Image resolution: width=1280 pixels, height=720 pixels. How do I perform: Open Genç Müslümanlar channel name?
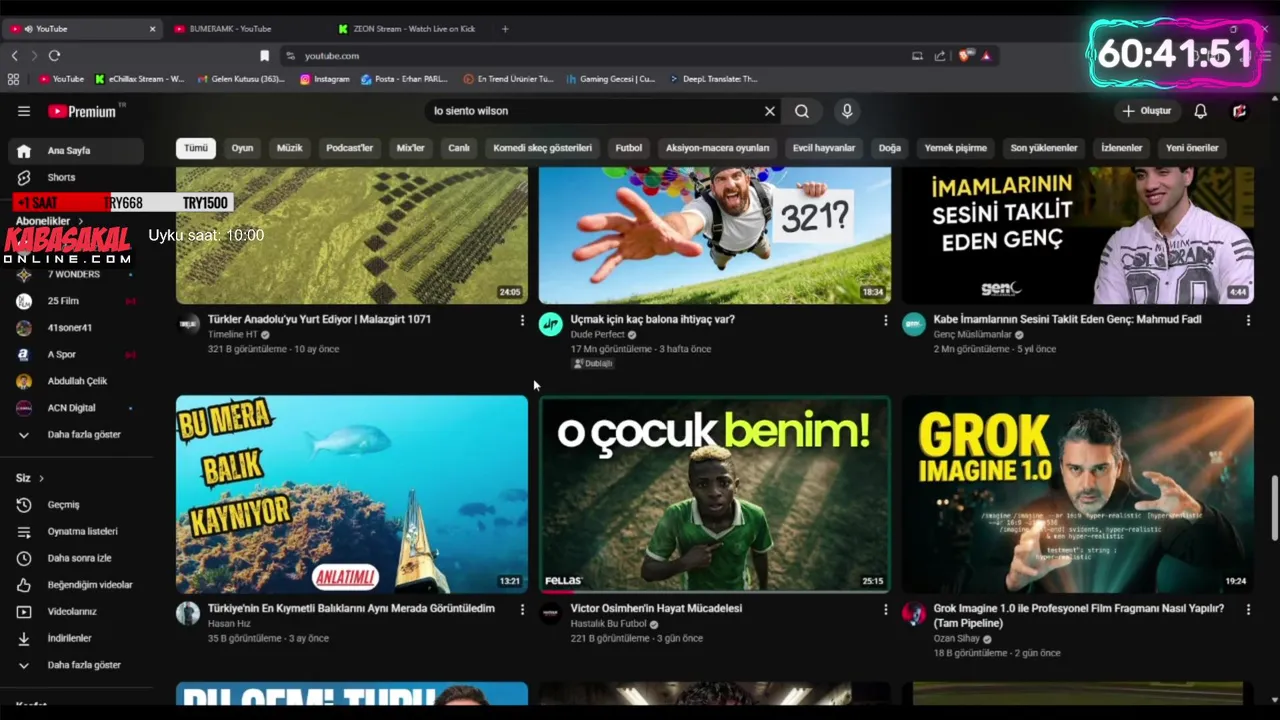972,335
